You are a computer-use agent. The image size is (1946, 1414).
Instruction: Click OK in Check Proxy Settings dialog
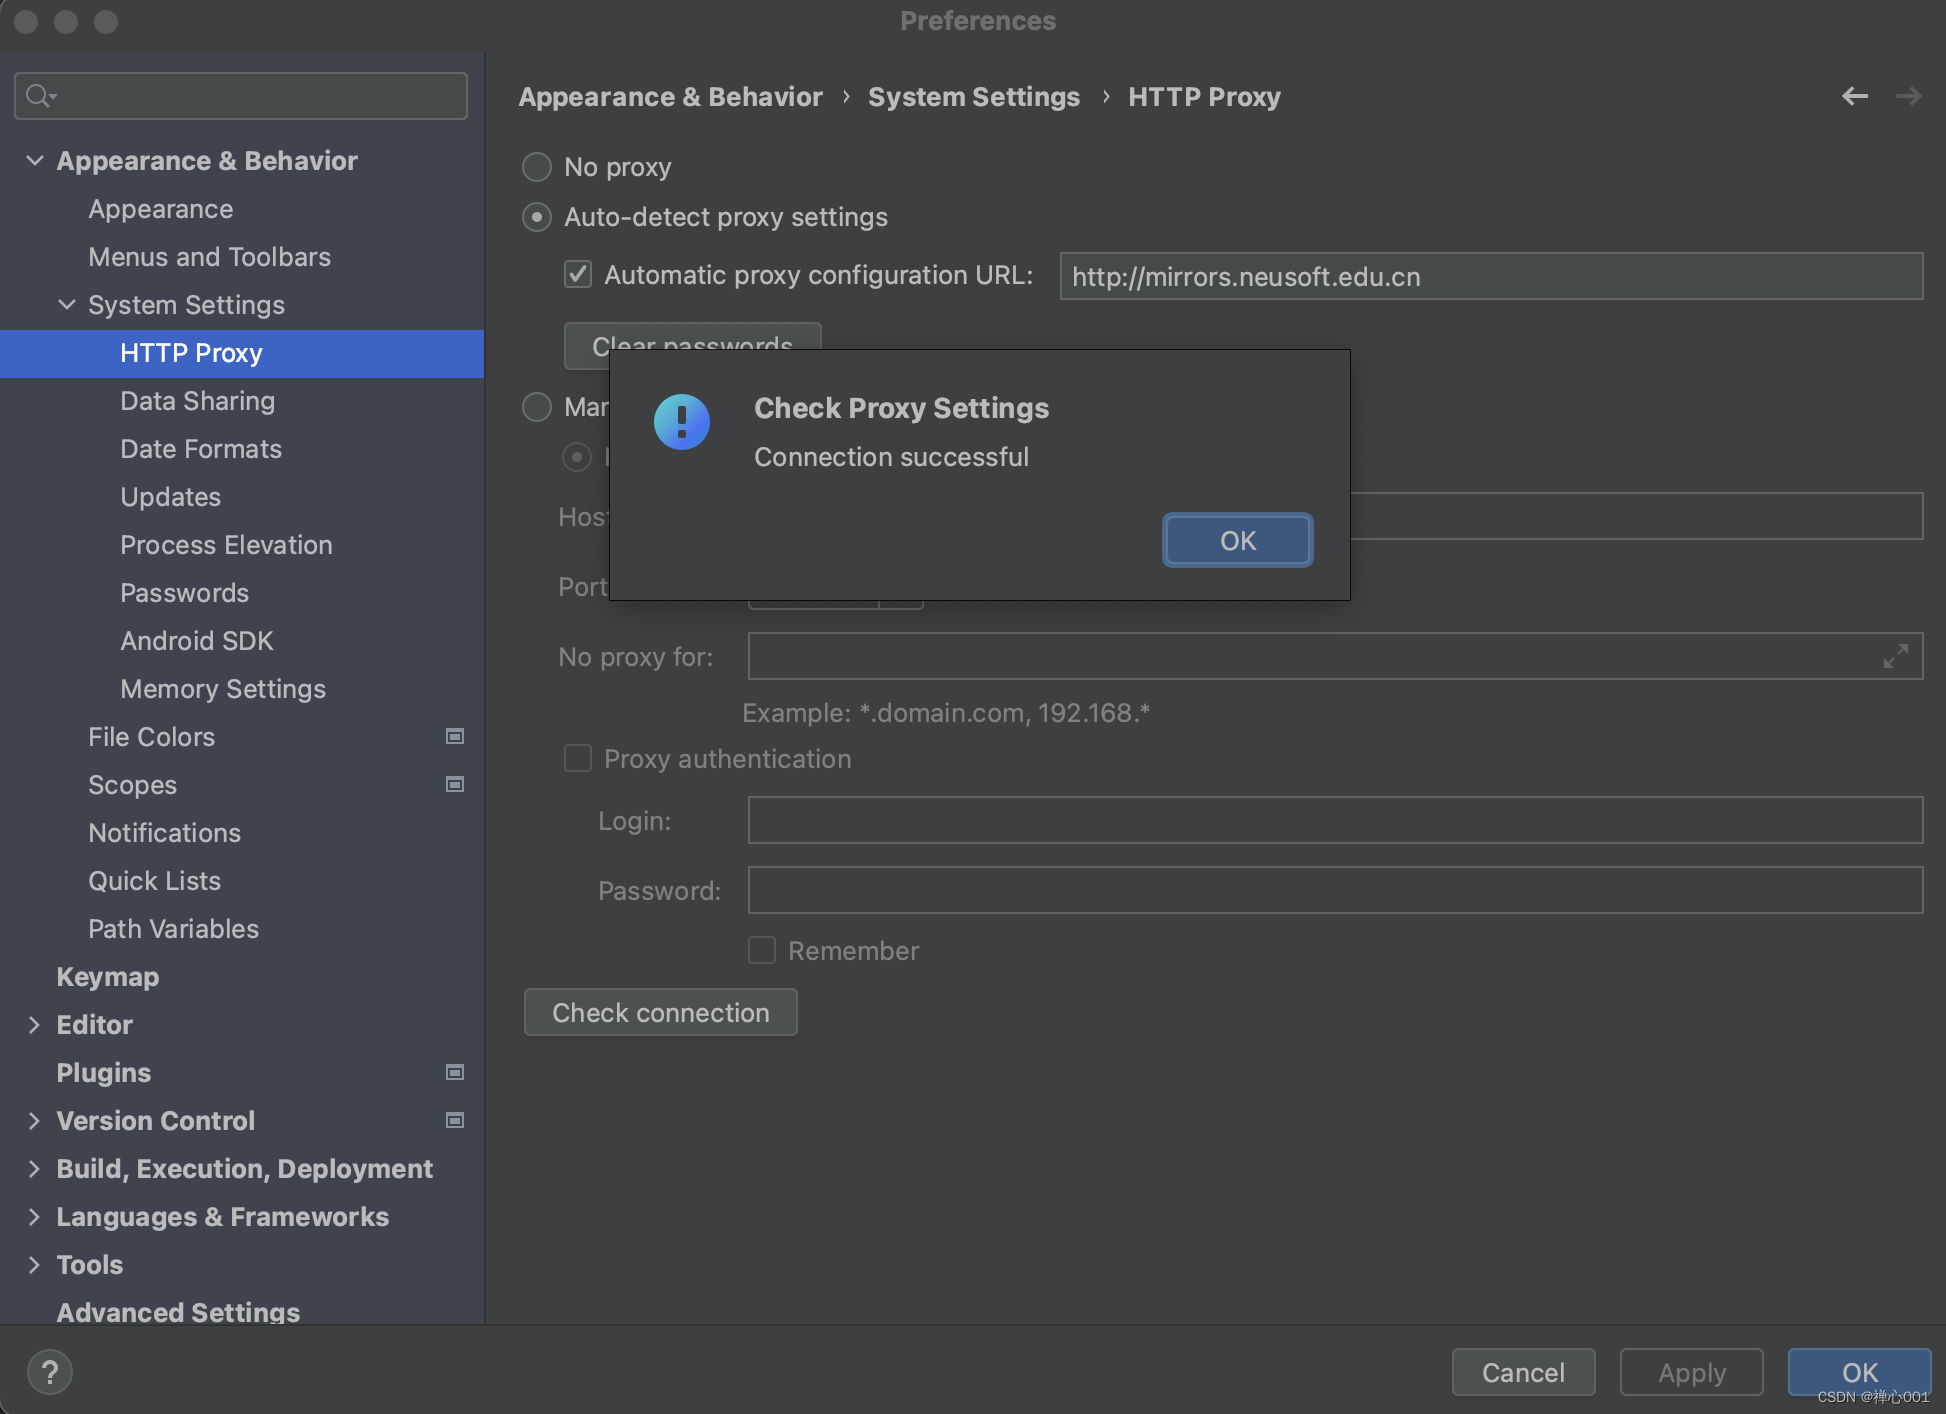pyautogui.click(x=1238, y=540)
